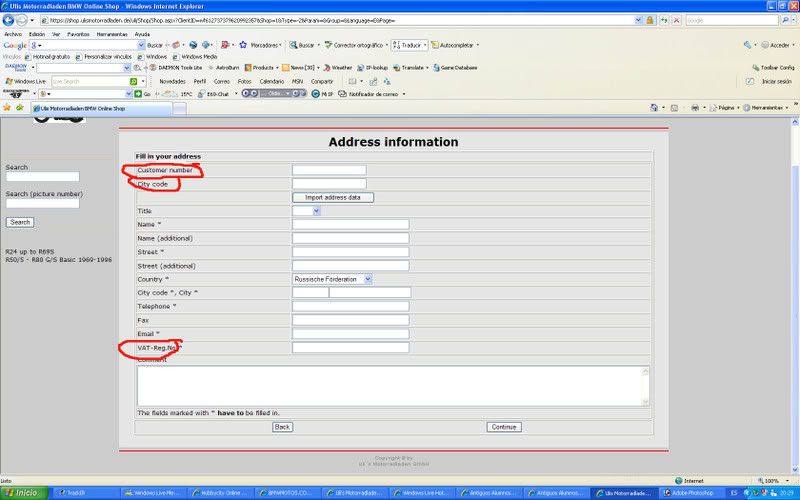Click the Continue button
Screen dimensions: 800x500
504,427
